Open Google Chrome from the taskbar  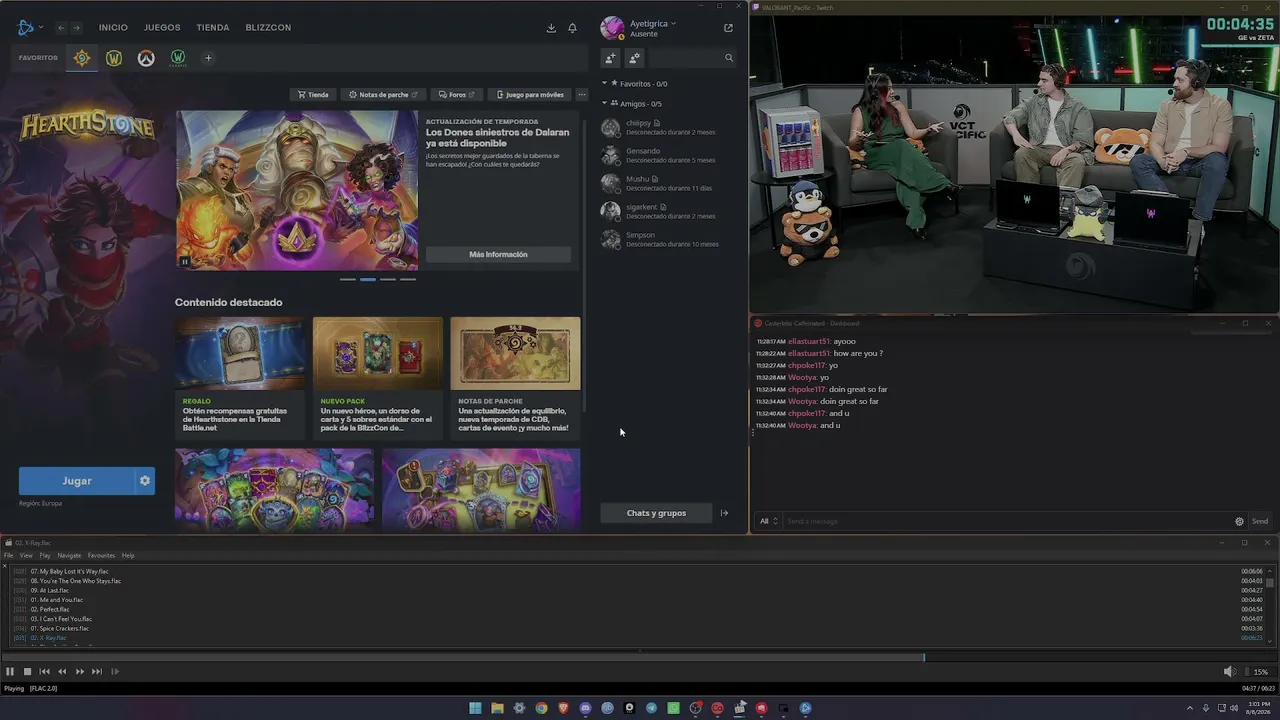tap(541, 708)
